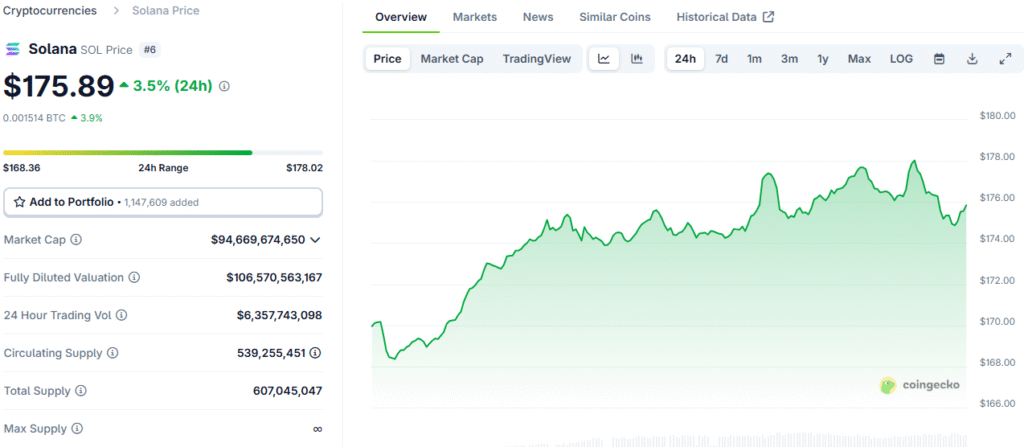
Task: Expand chart to fullscreen icon
Action: 1006,59
